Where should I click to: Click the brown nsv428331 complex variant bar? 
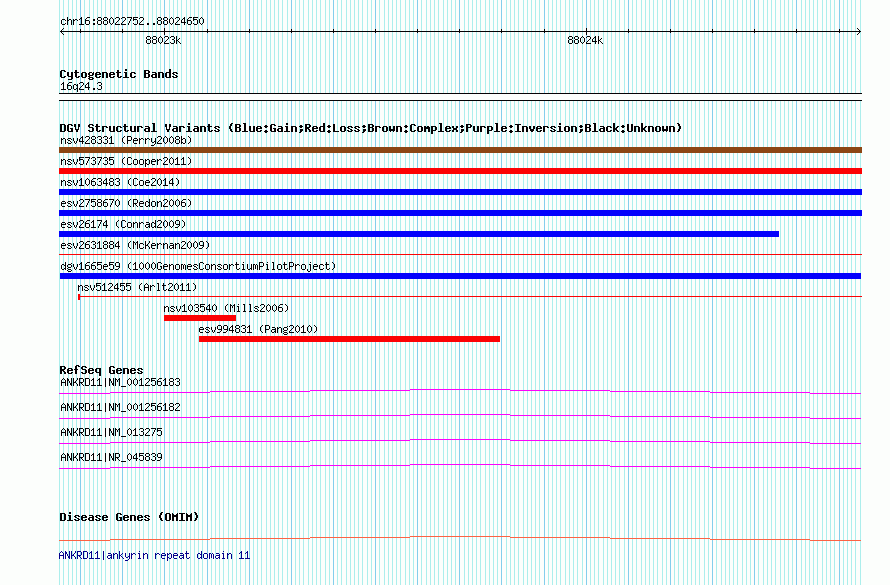(460, 150)
